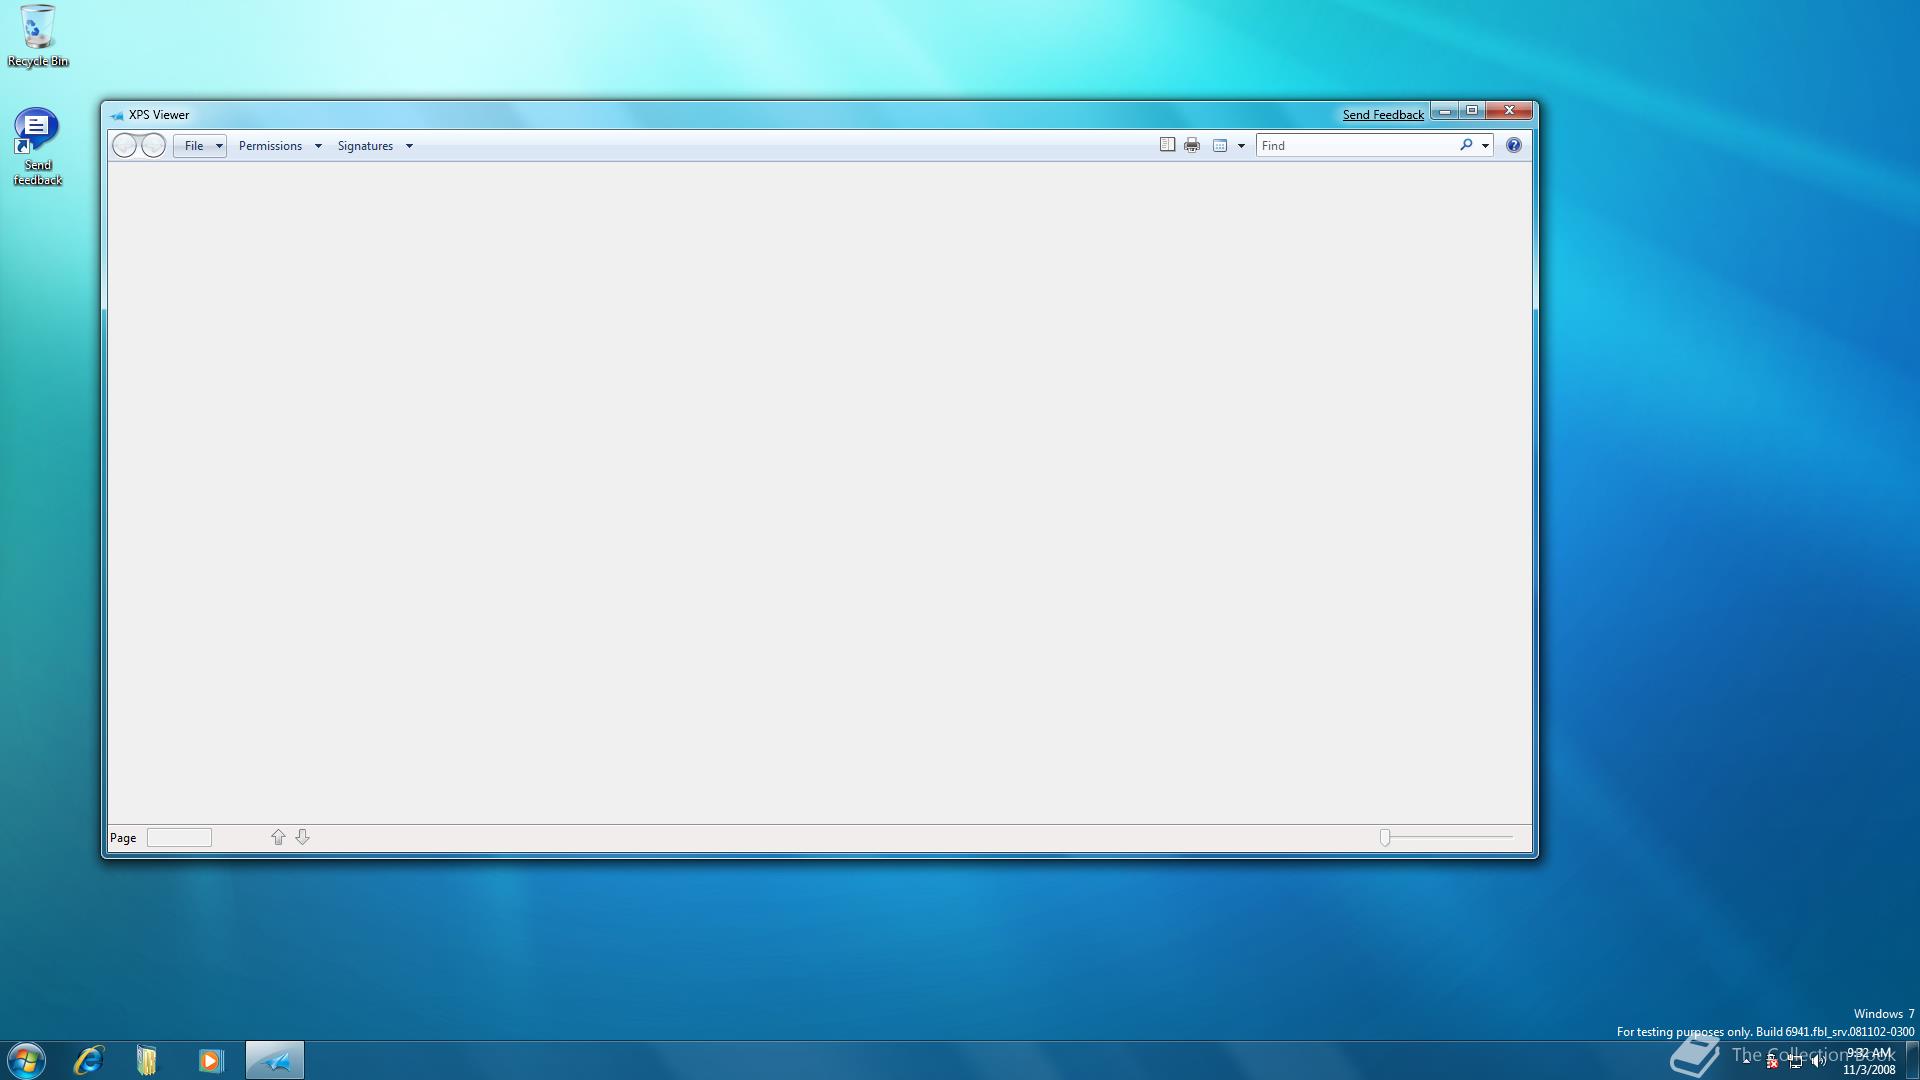Image resolution: width=1920 pixels, height=1080 pixels.
Task: Click the XPS Viewer taskbar button
Action: point(275,1060)
